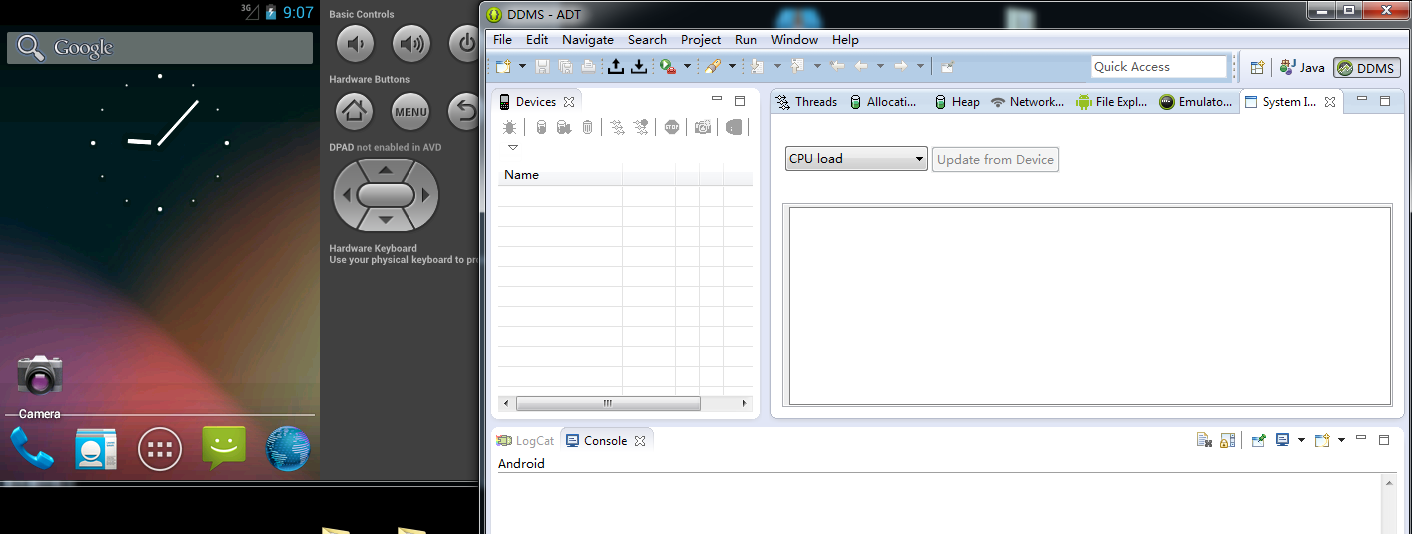This screenshot has height=534, width=1412.
Task: Click the Screen Capture camera icon
Action: click(x=703, y=127)
